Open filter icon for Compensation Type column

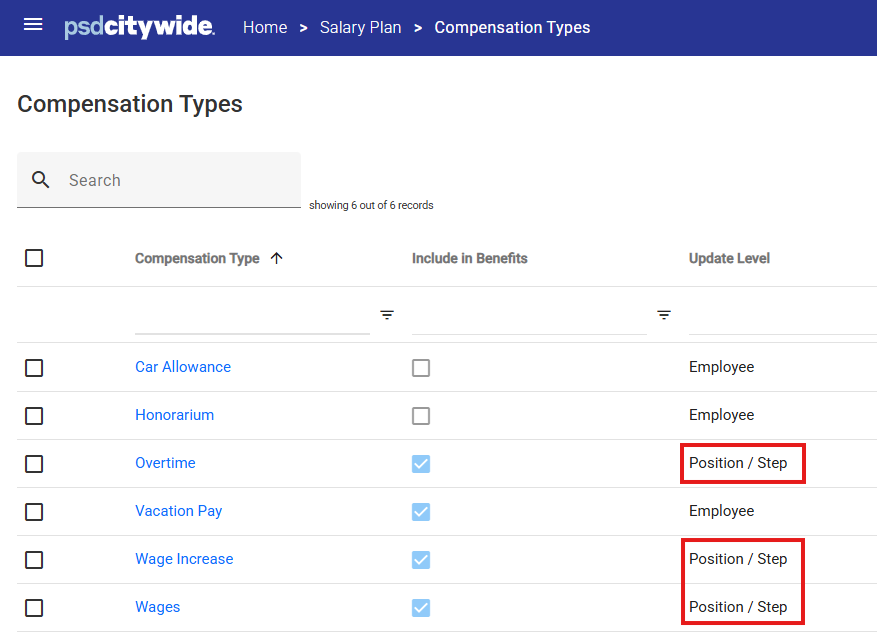(x=386, y=314)
